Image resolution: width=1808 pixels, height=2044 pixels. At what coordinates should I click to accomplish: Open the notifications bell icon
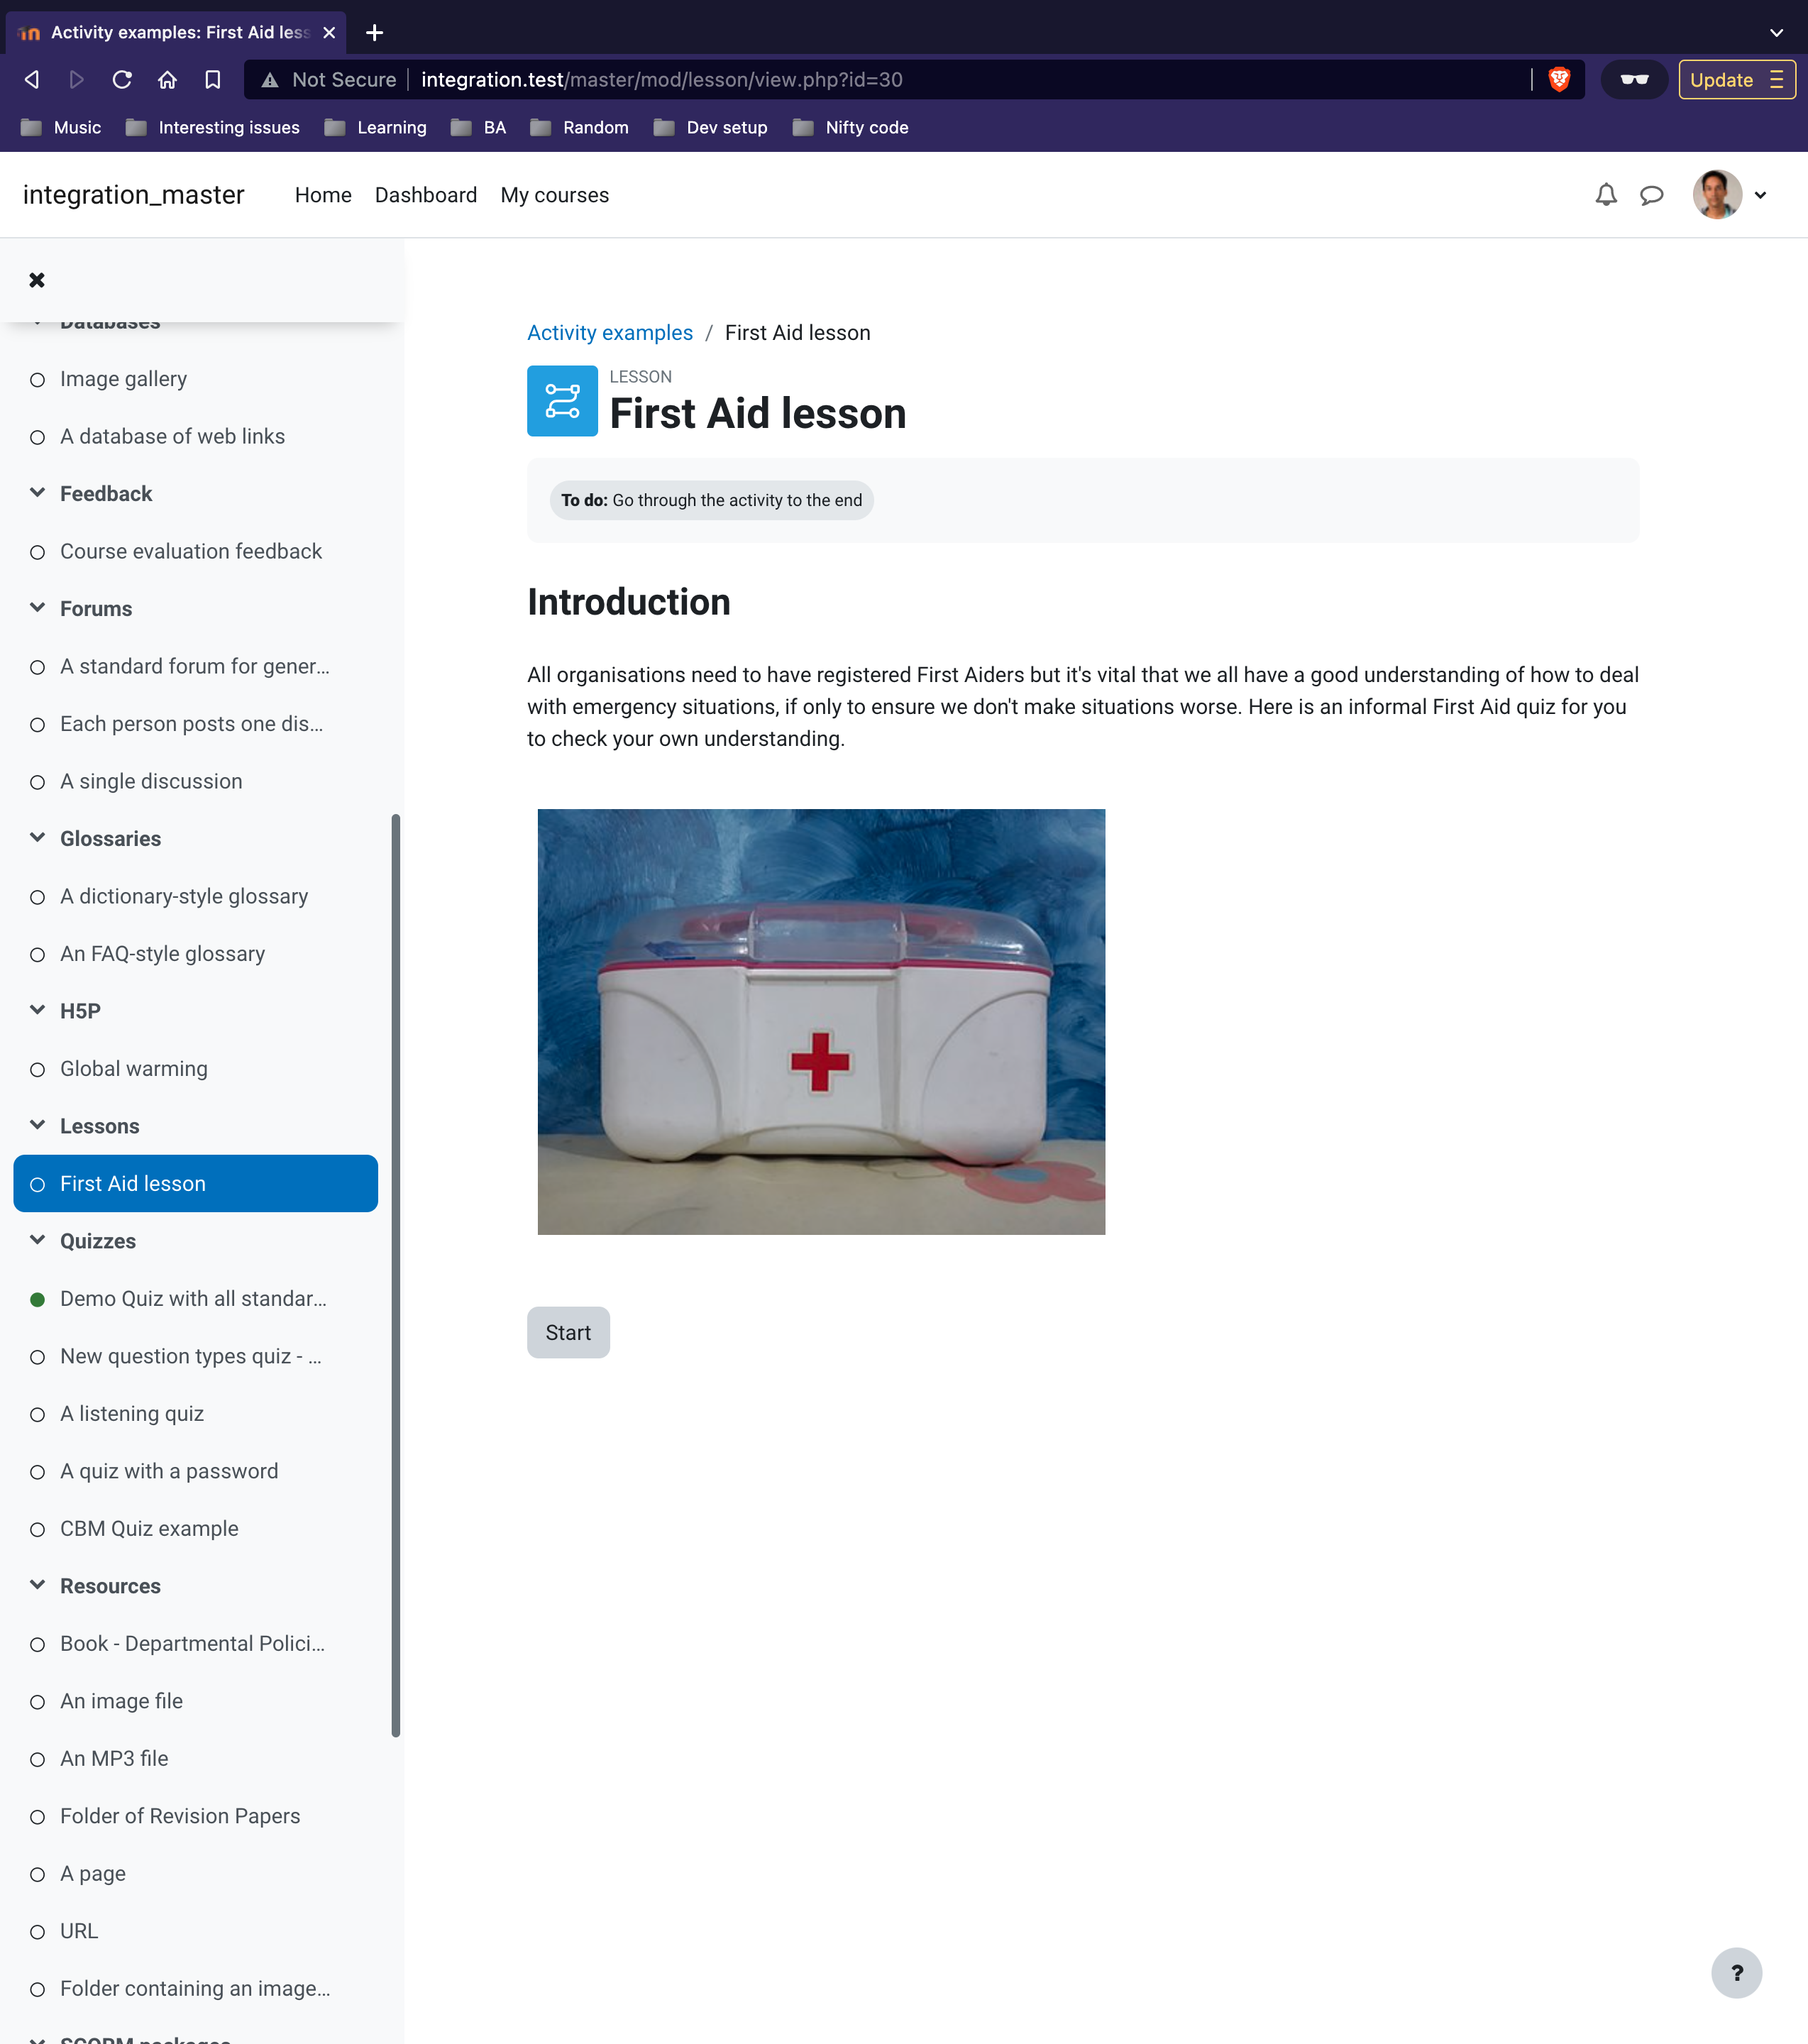coord(1605,195)
